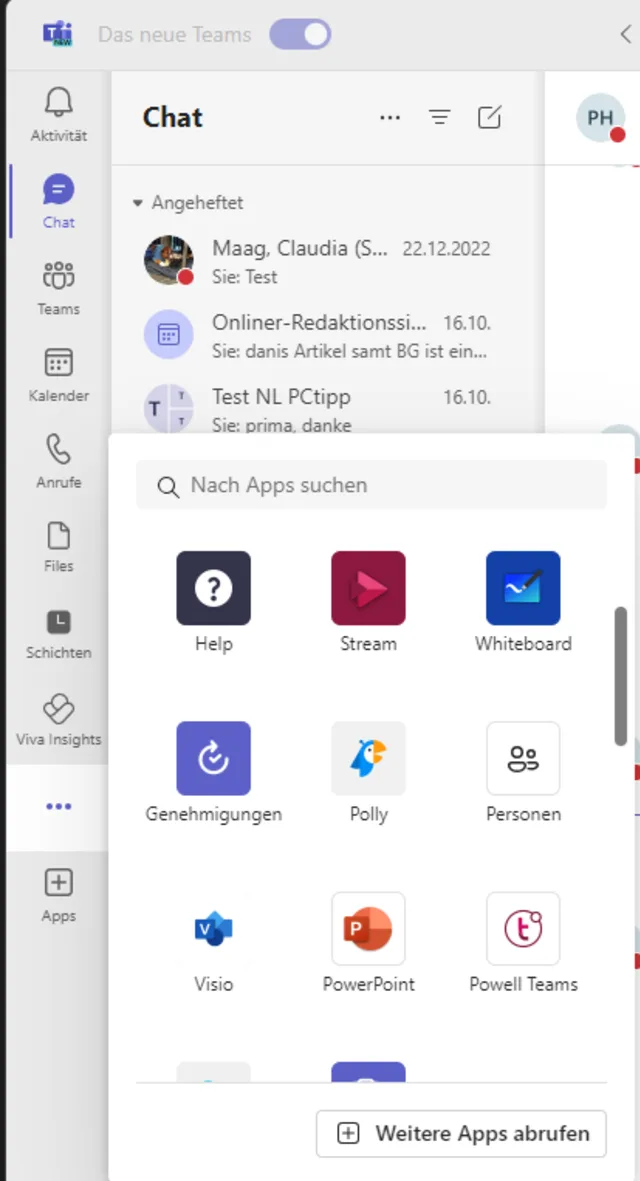Viewport: 640px width, 1181px height.
Task: Click the Chat heading text
Action: [172, 117]
